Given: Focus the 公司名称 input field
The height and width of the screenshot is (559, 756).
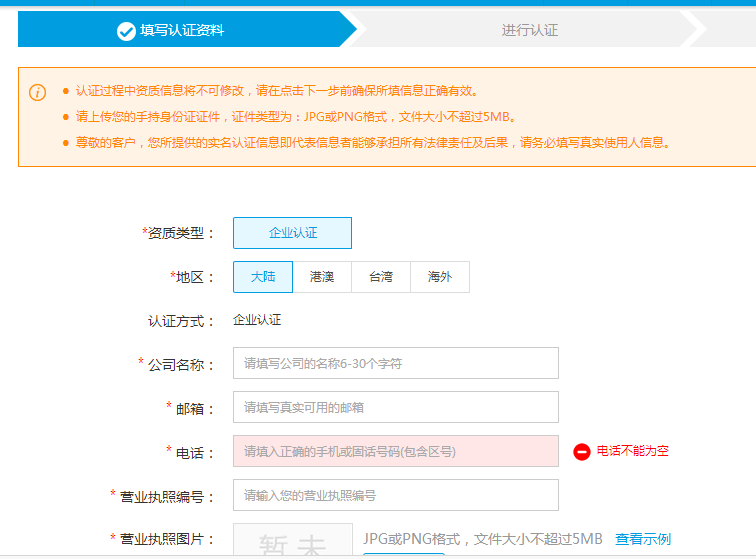Looking at the screenshot, I should pos(396,363).
